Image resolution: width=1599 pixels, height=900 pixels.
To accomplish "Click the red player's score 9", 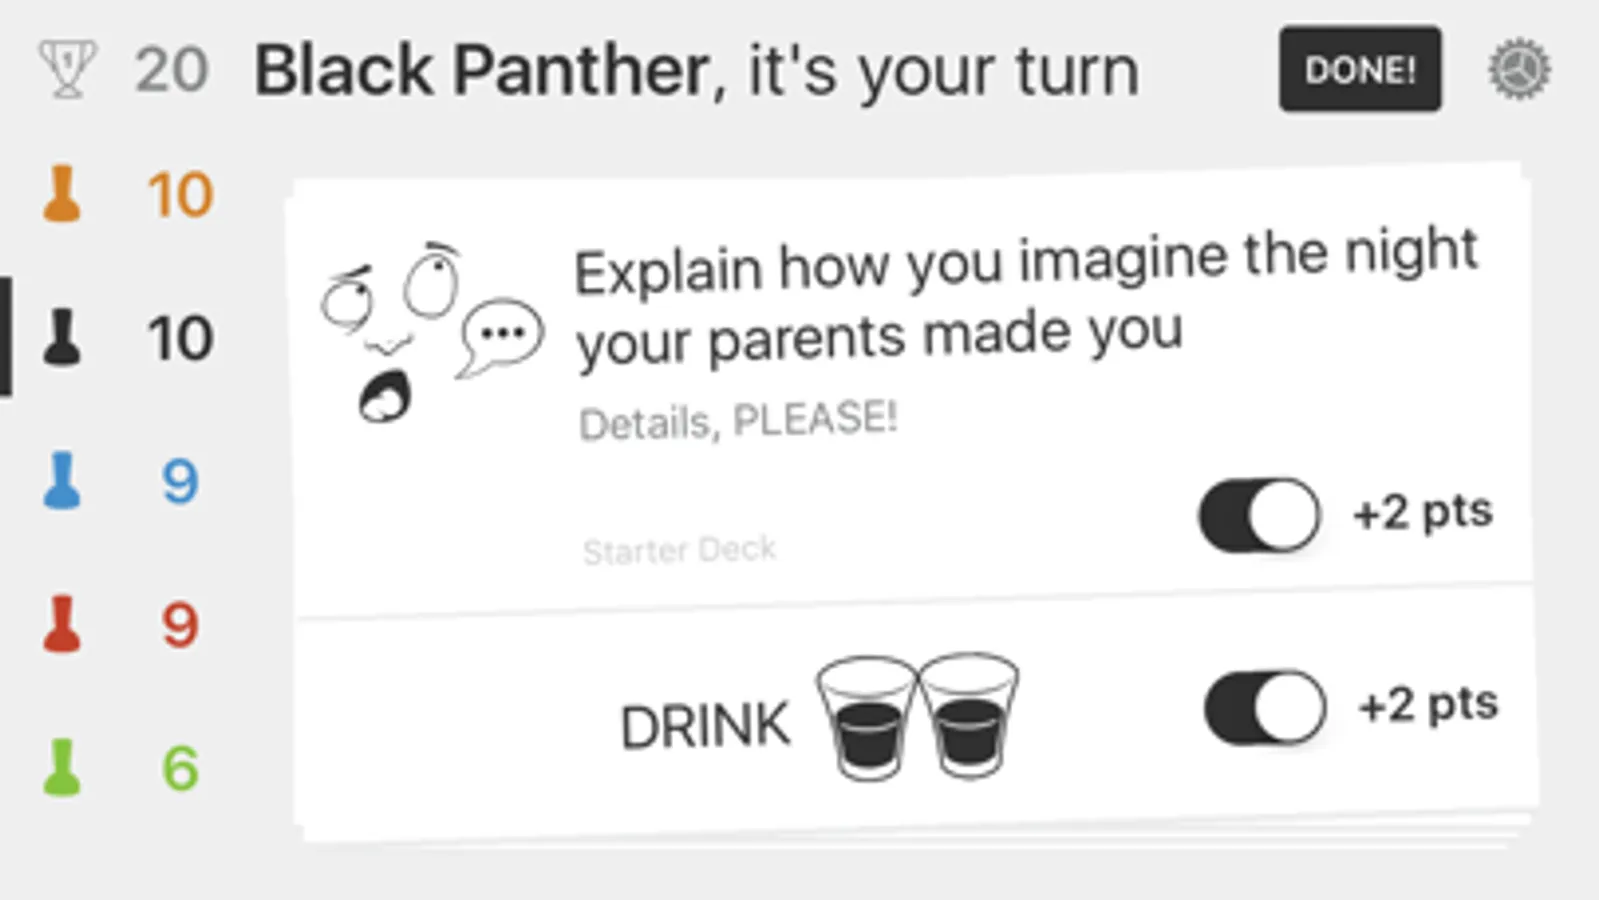I will pyautogui.click(x=180, y=625).
